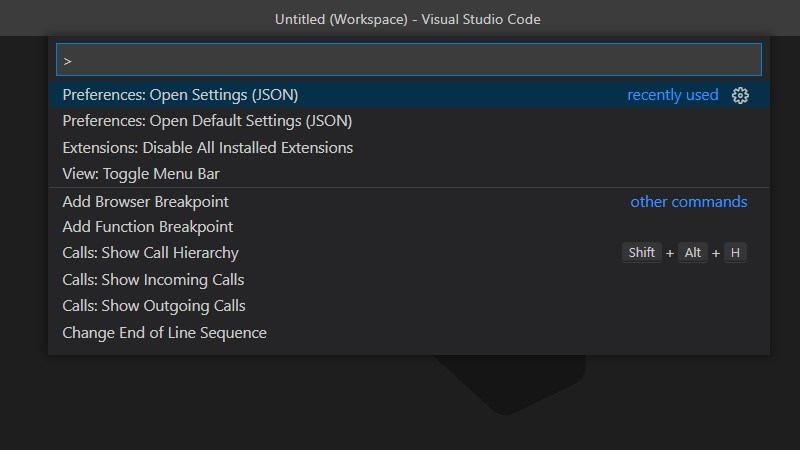Pick Calls: Show Incoming Calls
The height and width of the screenshot is (450, 800).
[x=153, y=280]
